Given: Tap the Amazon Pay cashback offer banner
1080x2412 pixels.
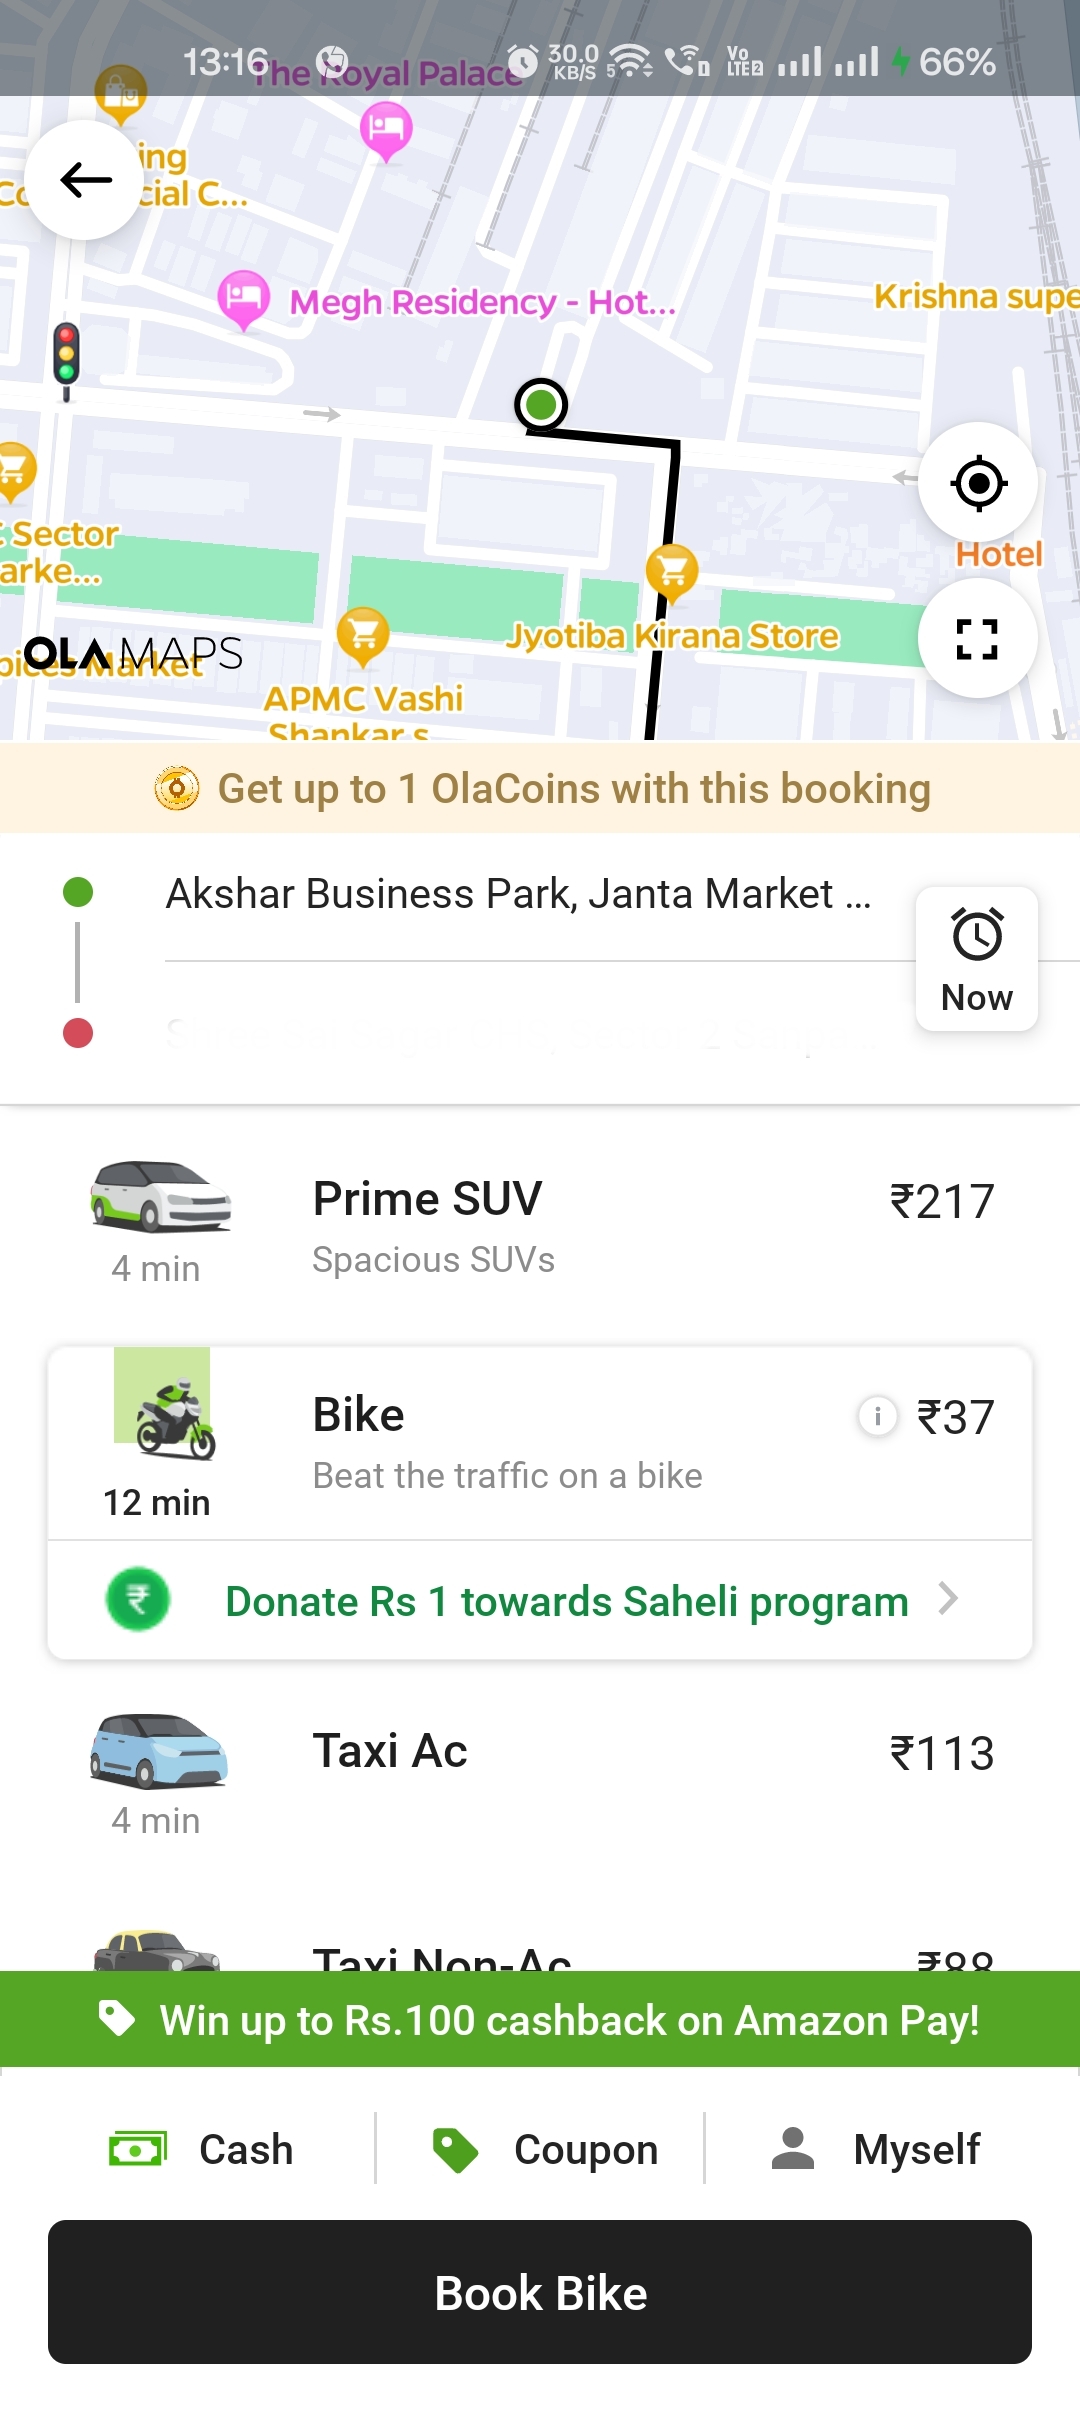Looking at the screenshot, I should (x=540, y=2020).
